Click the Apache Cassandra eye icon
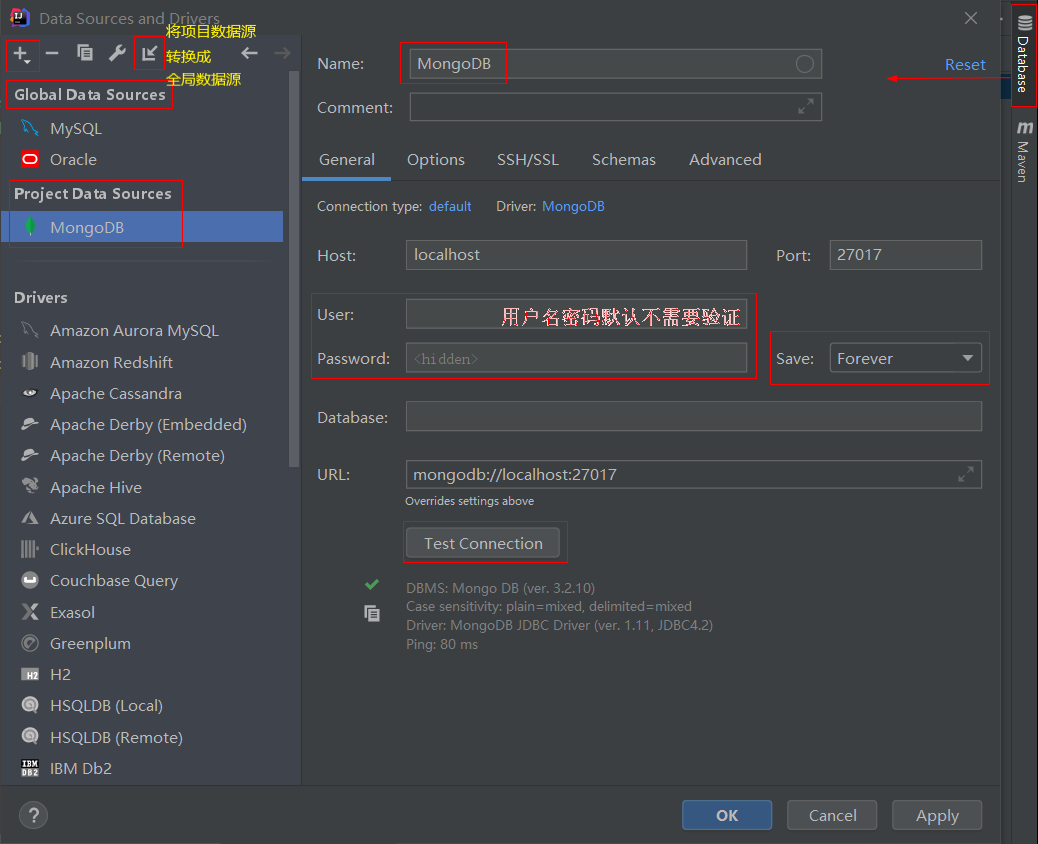 30,393
